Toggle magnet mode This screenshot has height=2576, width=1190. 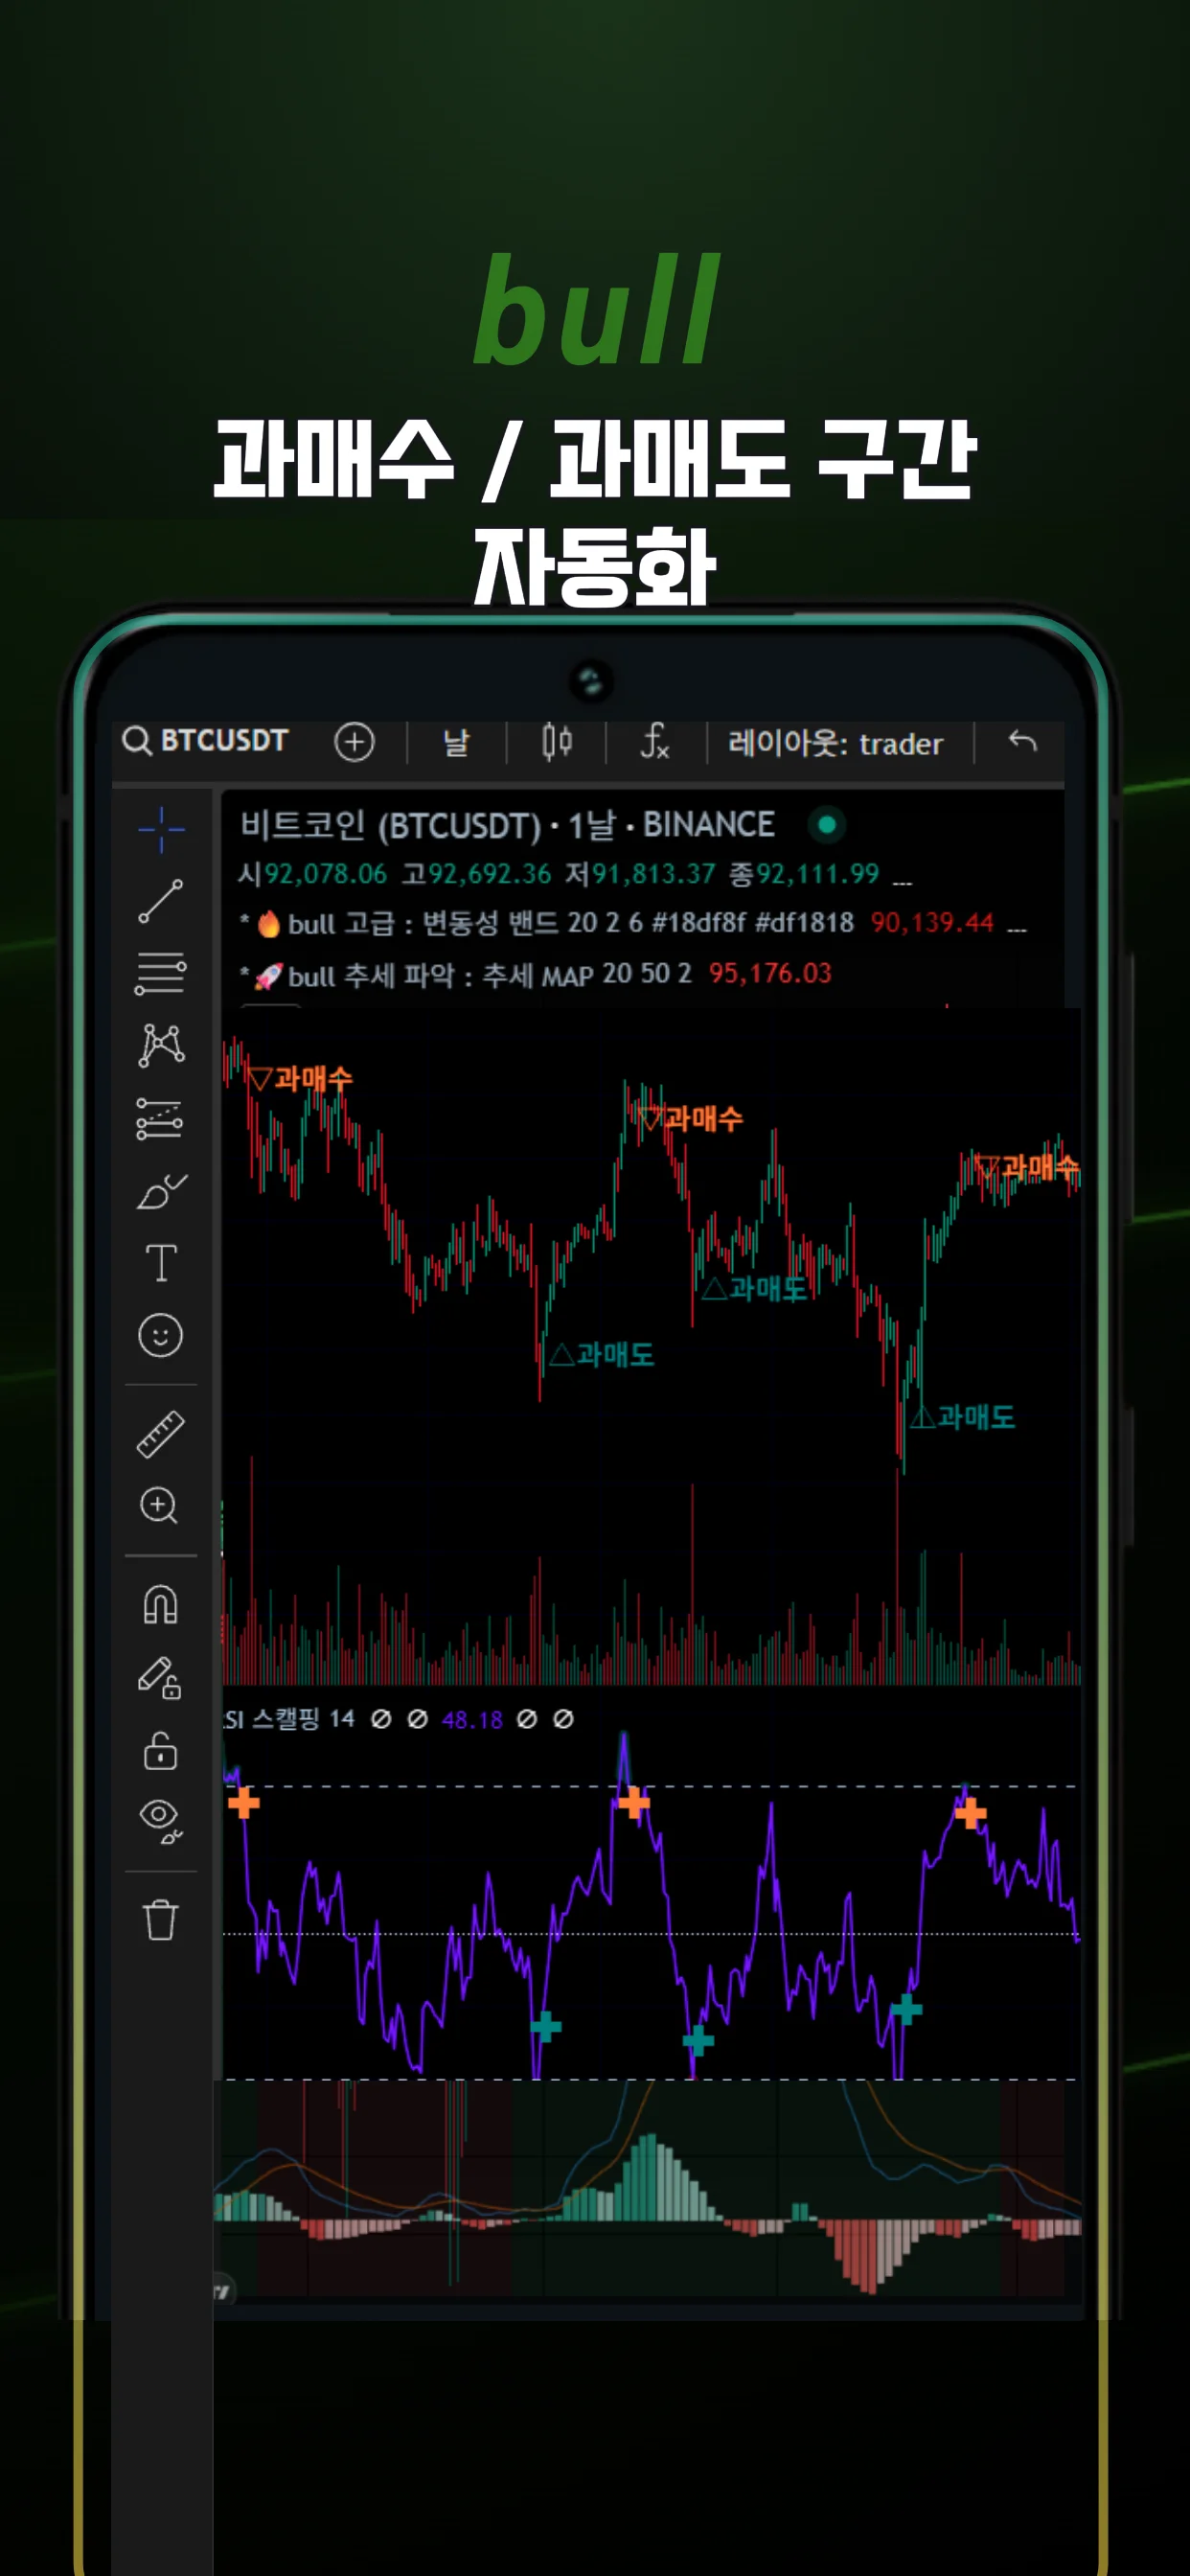pos(161,1605)
